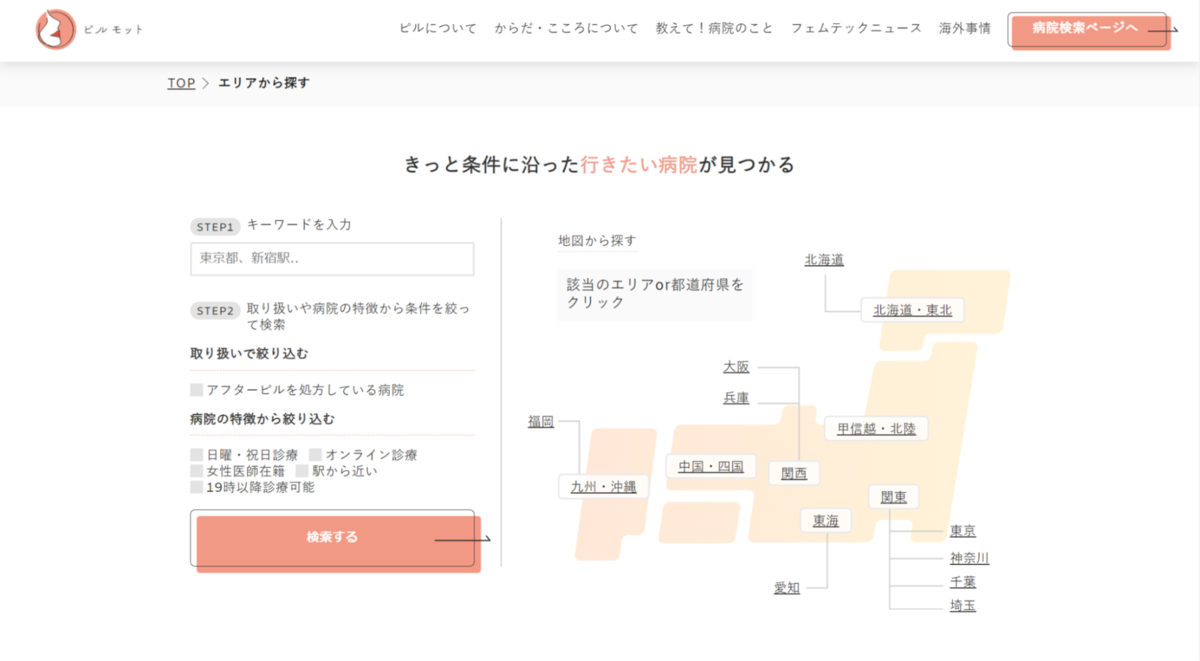
Task: Click 病院検索ページへ header button
Action: 1089,30
